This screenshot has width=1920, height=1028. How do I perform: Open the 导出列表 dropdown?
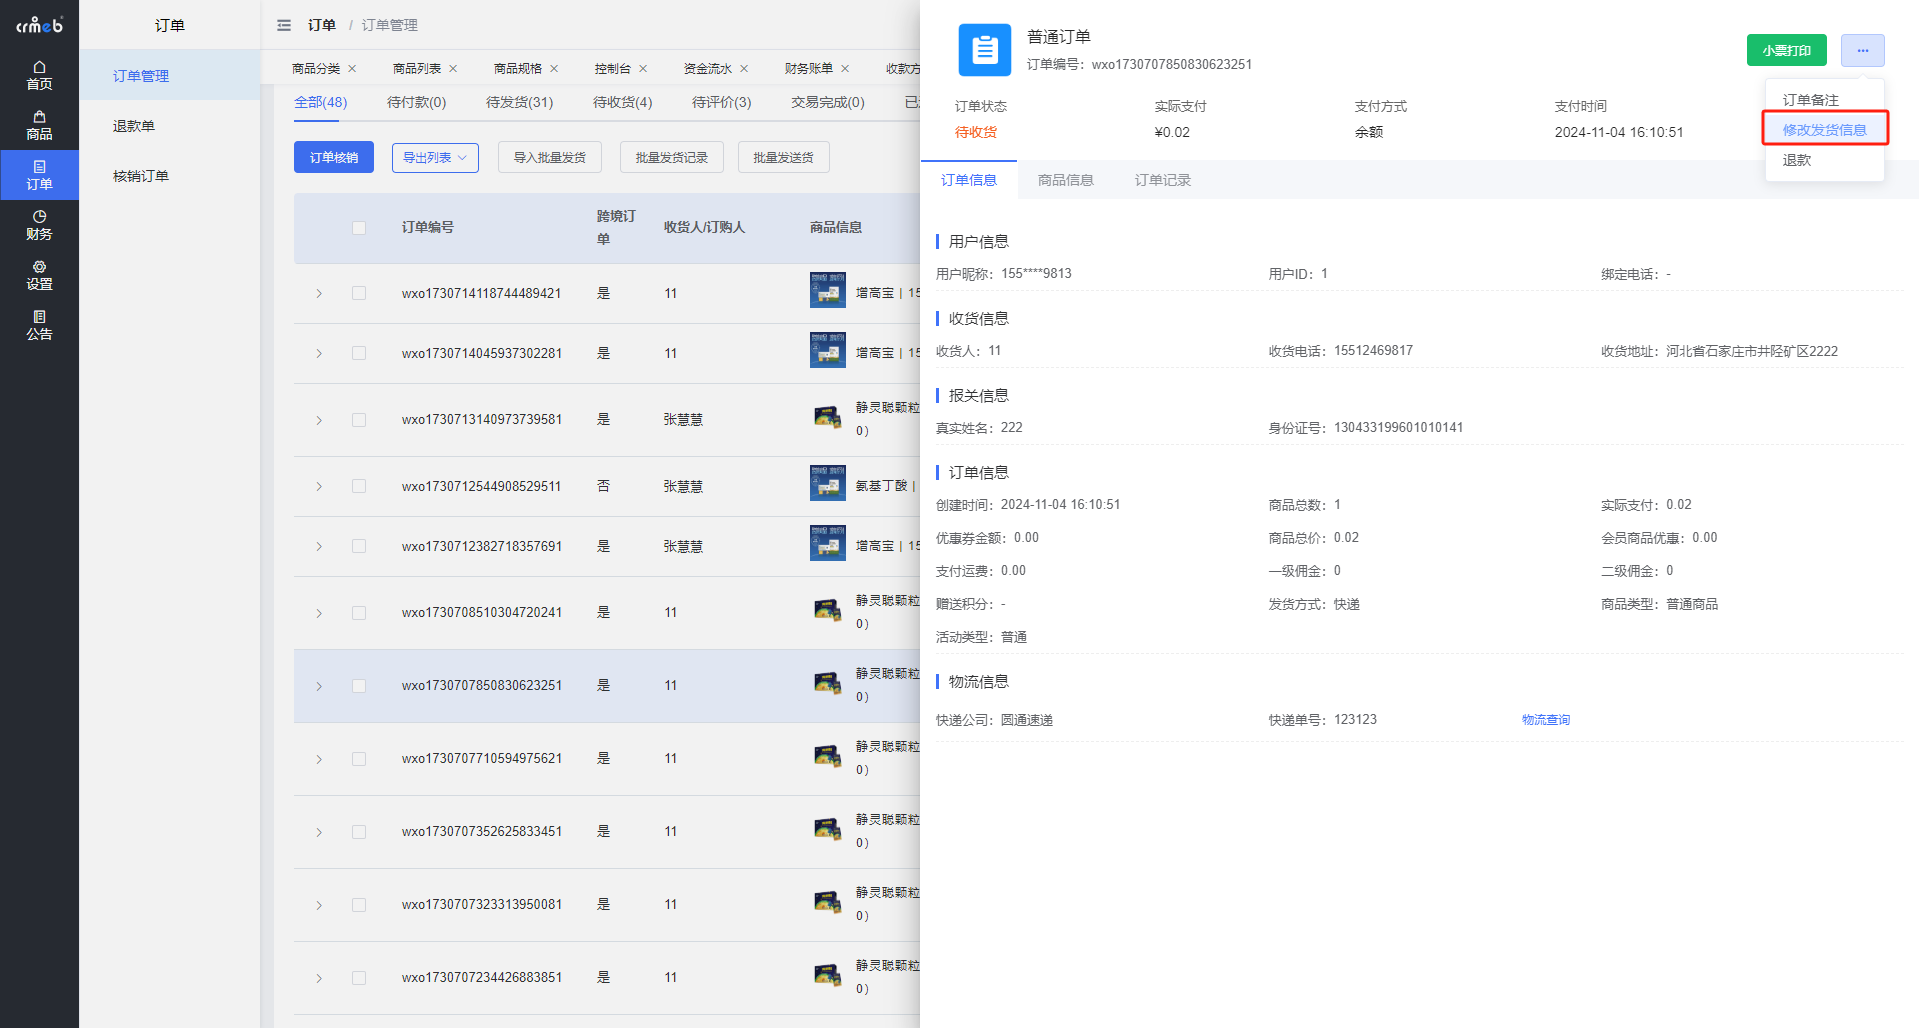point(435,158)
